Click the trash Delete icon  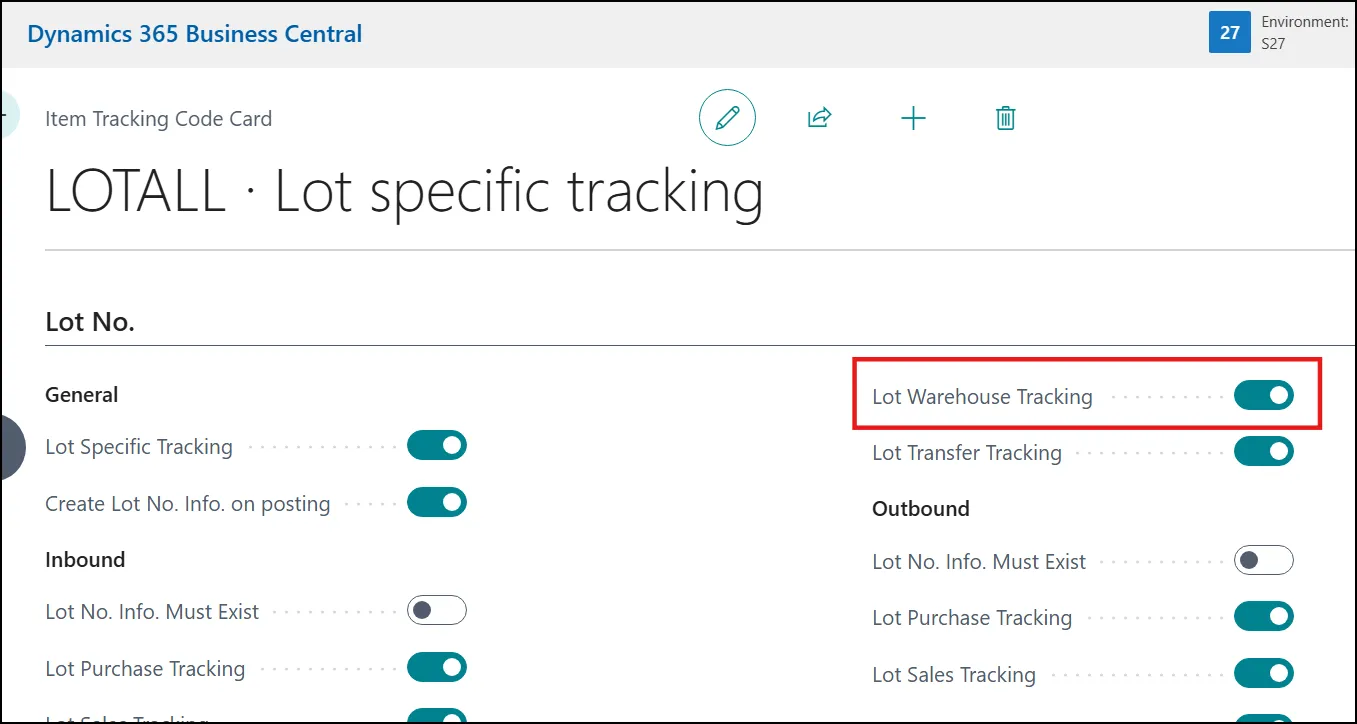tap(1006, 118)
